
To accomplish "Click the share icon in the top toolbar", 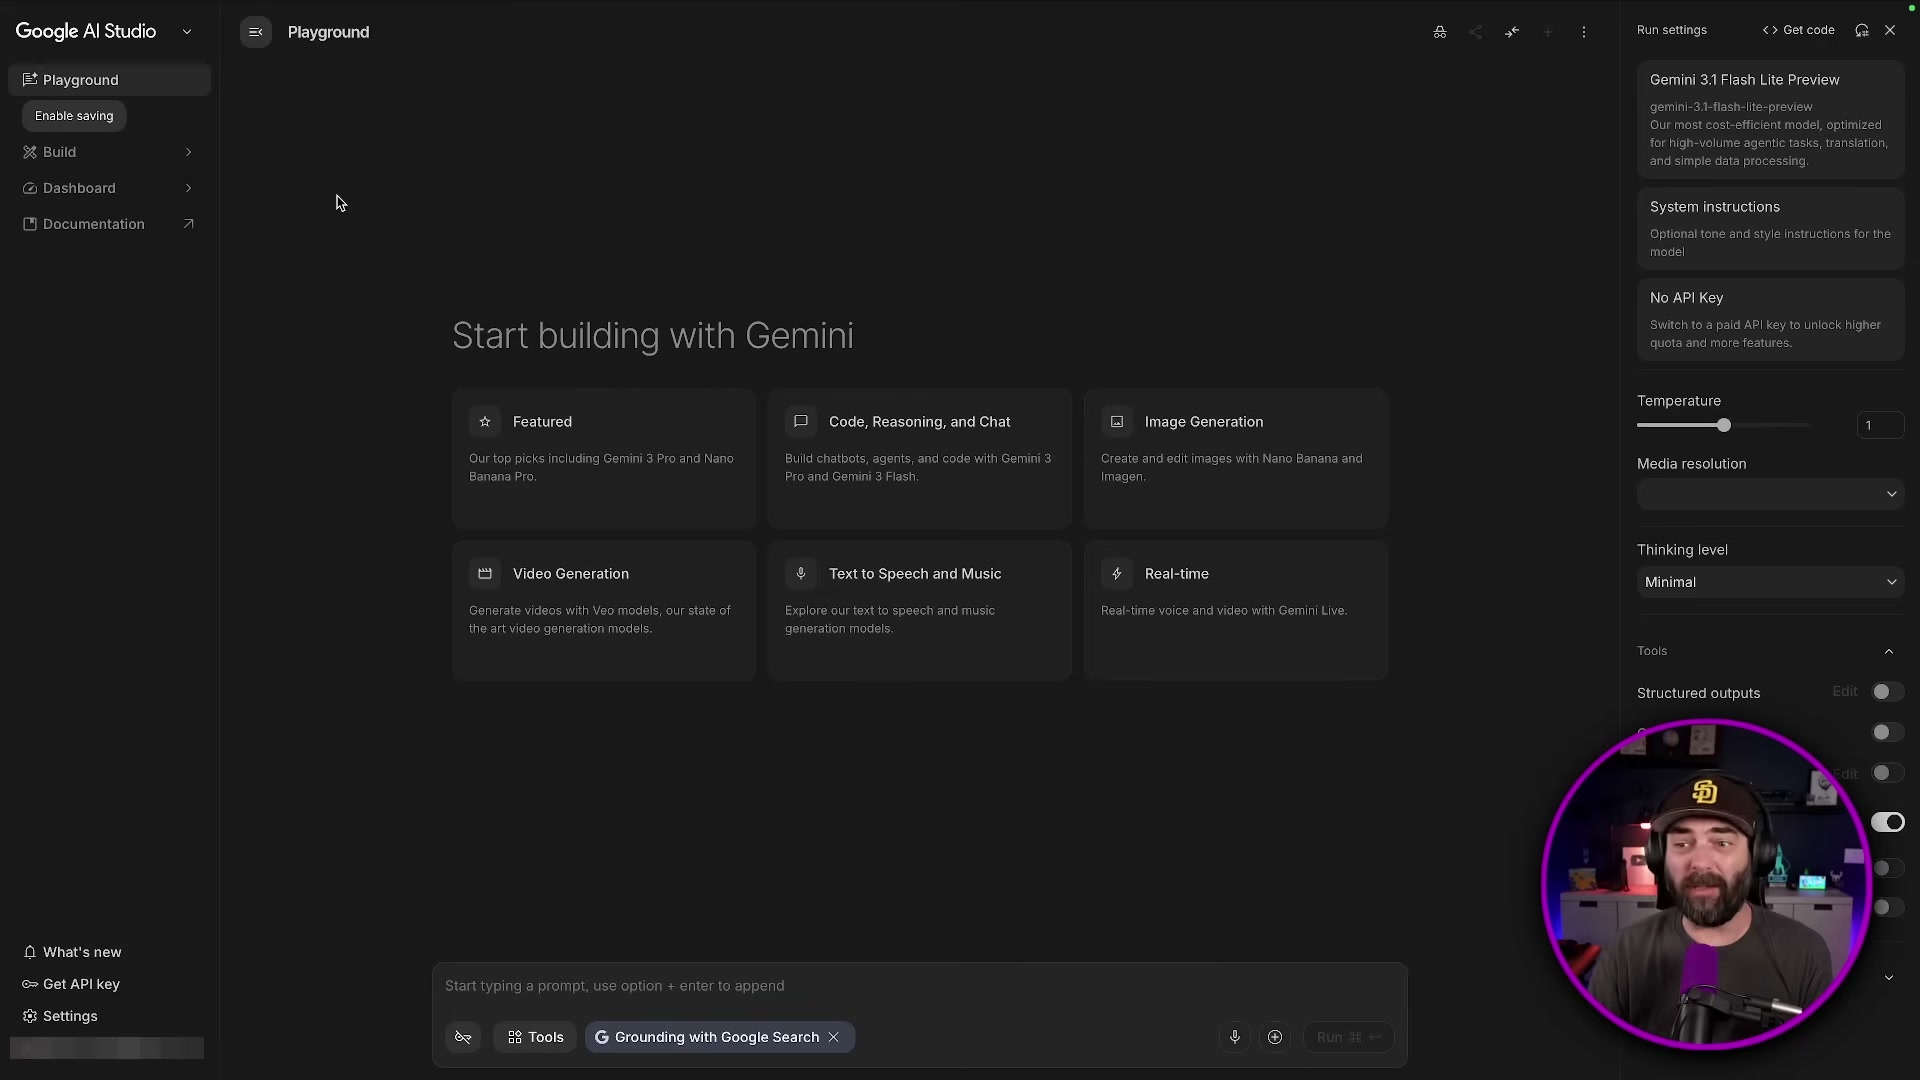I will pyautogui.click(x=1475, y=31).
